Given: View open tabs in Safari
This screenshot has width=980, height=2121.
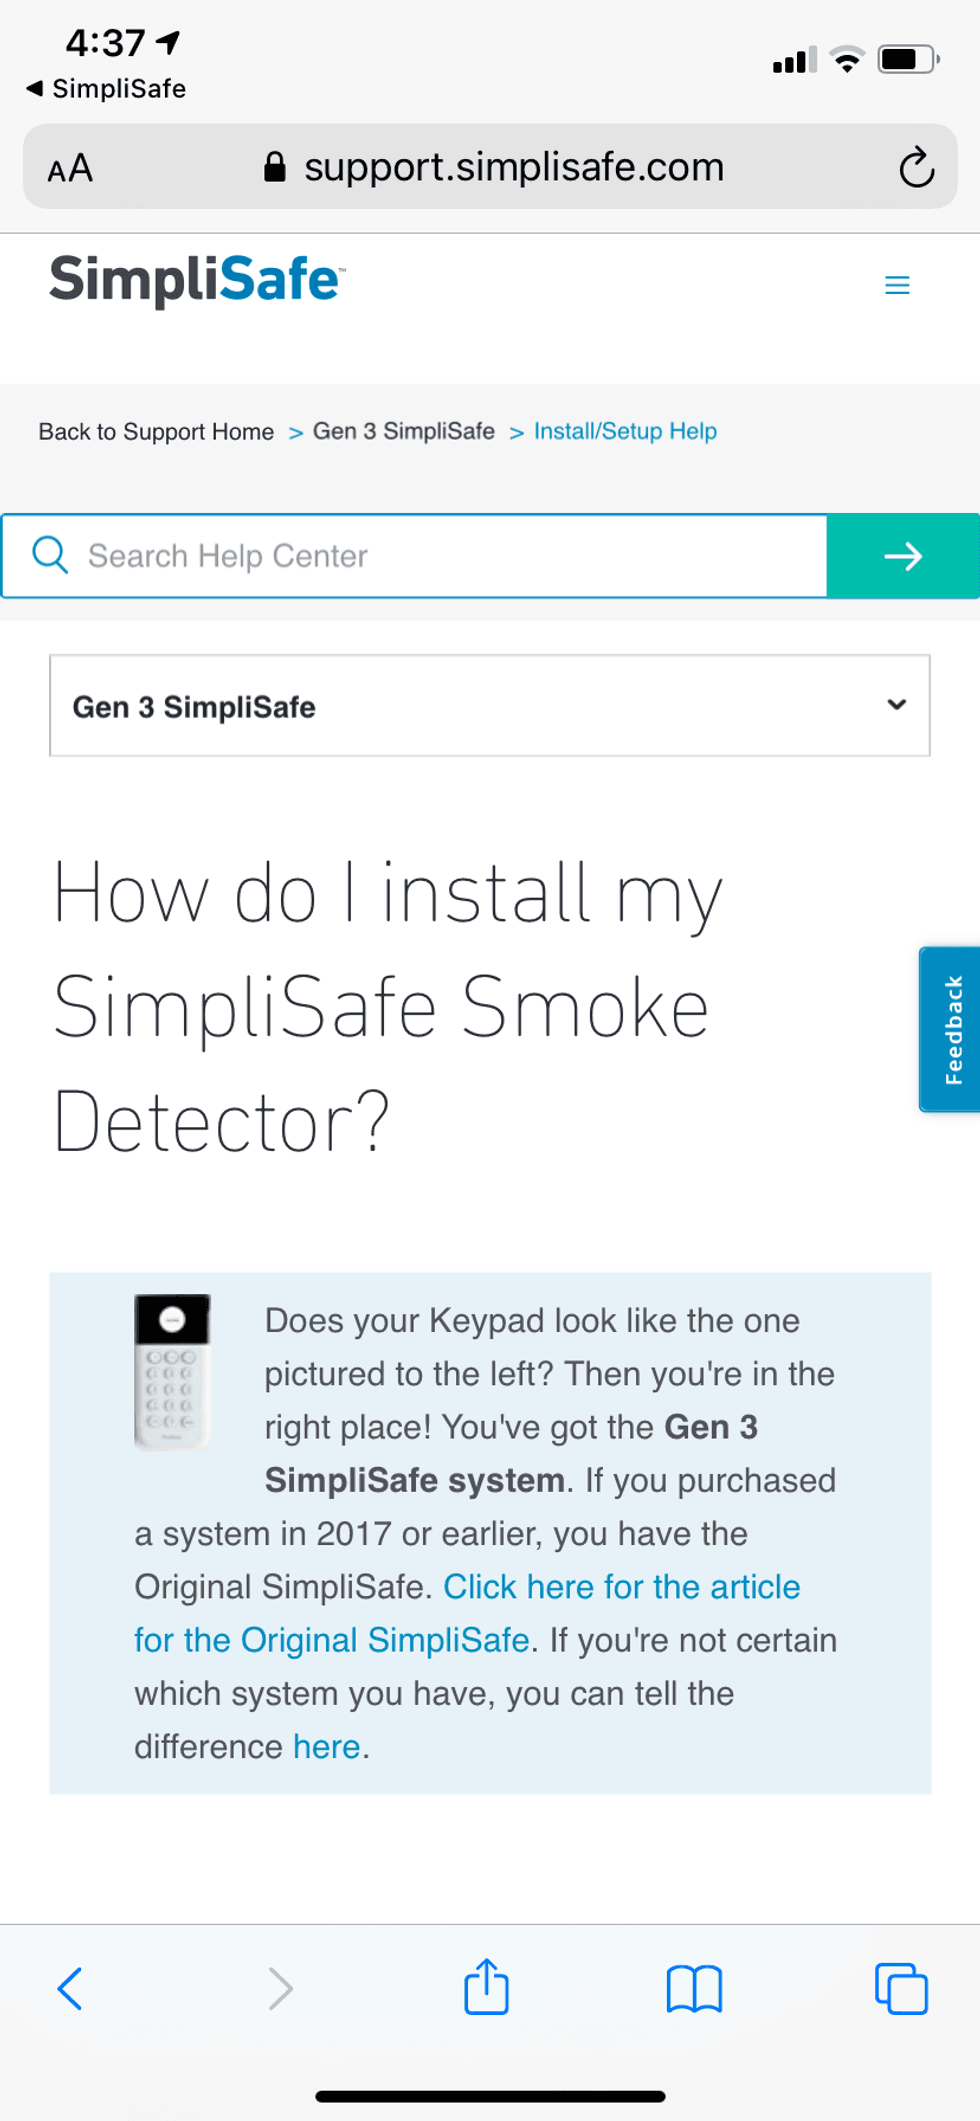Looking at the screenshot, I should pos(899,1988).
